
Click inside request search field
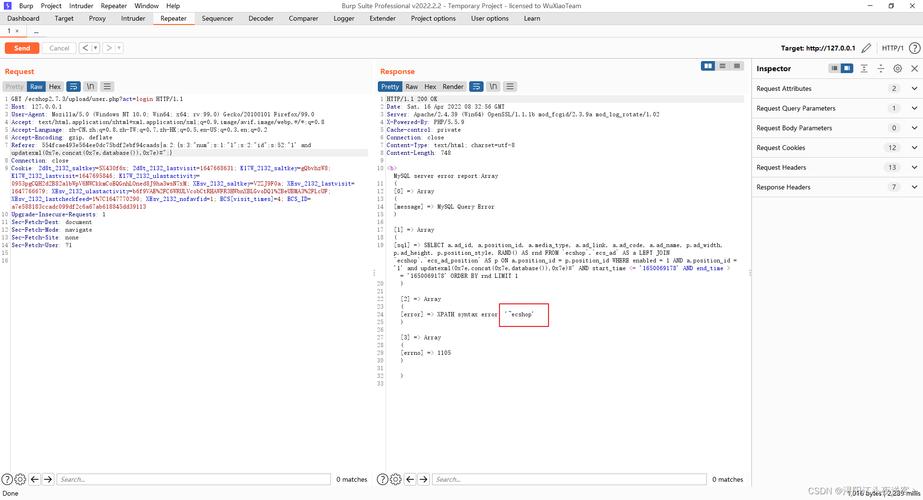click(194, 479)
